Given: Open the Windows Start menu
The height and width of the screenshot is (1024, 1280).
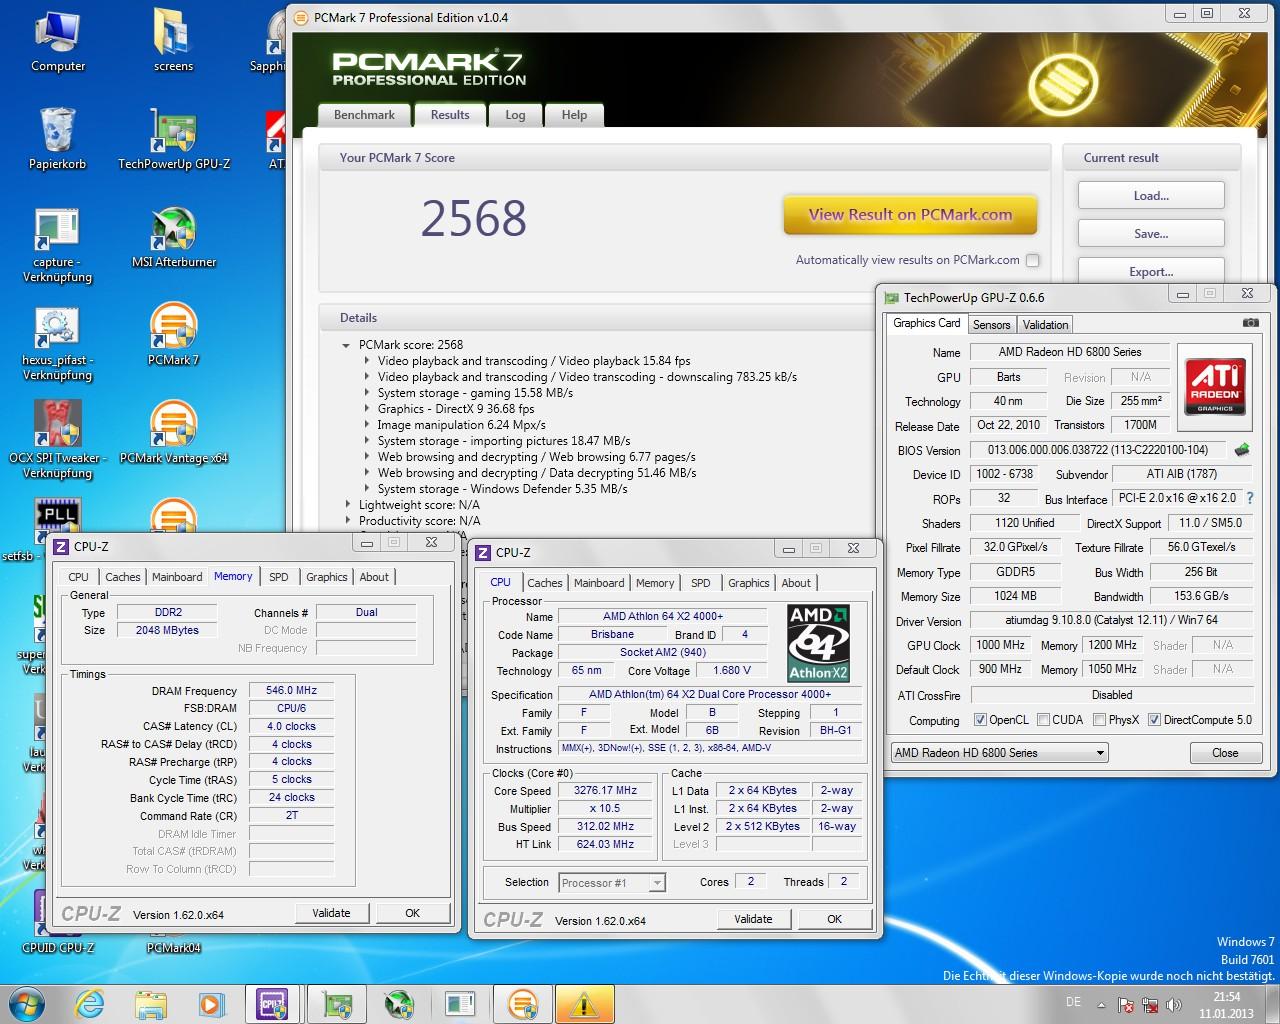Looking at the screenshot, I should tap(27, 1003).
